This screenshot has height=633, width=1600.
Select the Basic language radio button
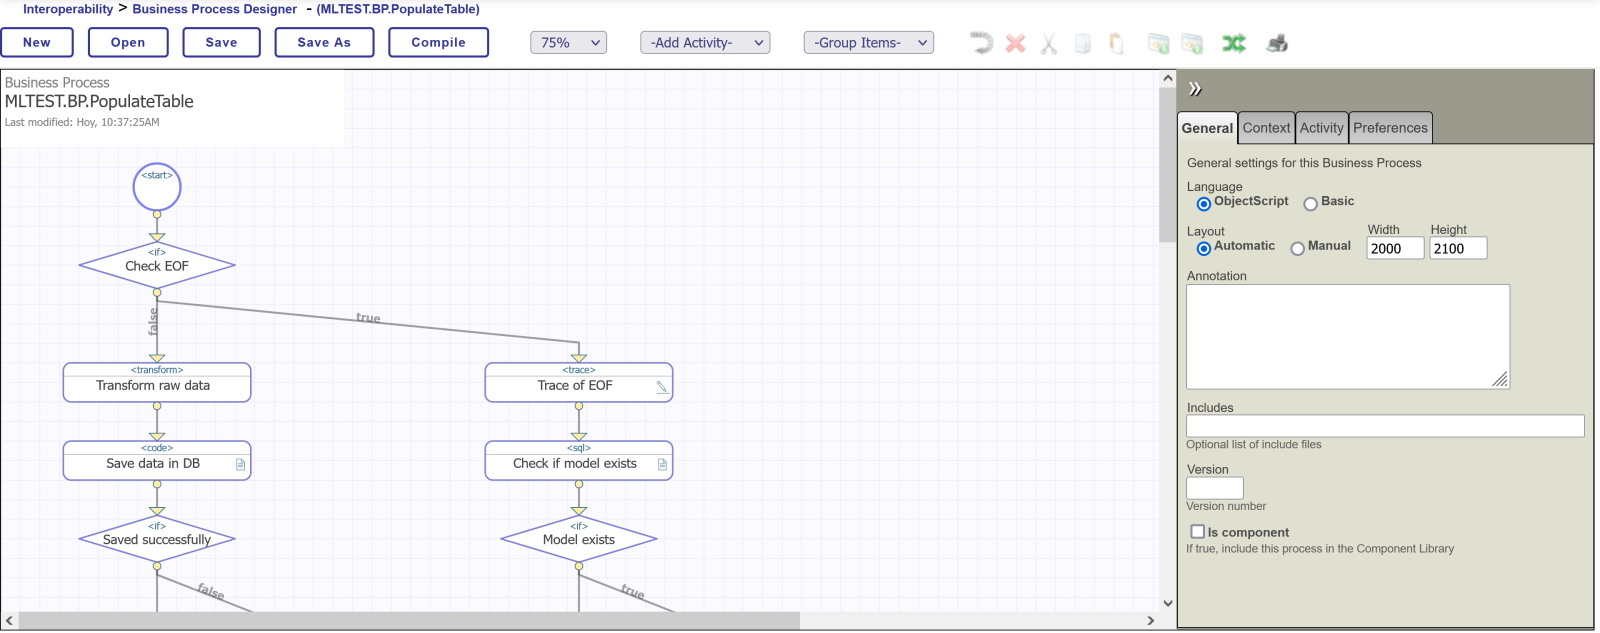click(x=1310, y=204)
